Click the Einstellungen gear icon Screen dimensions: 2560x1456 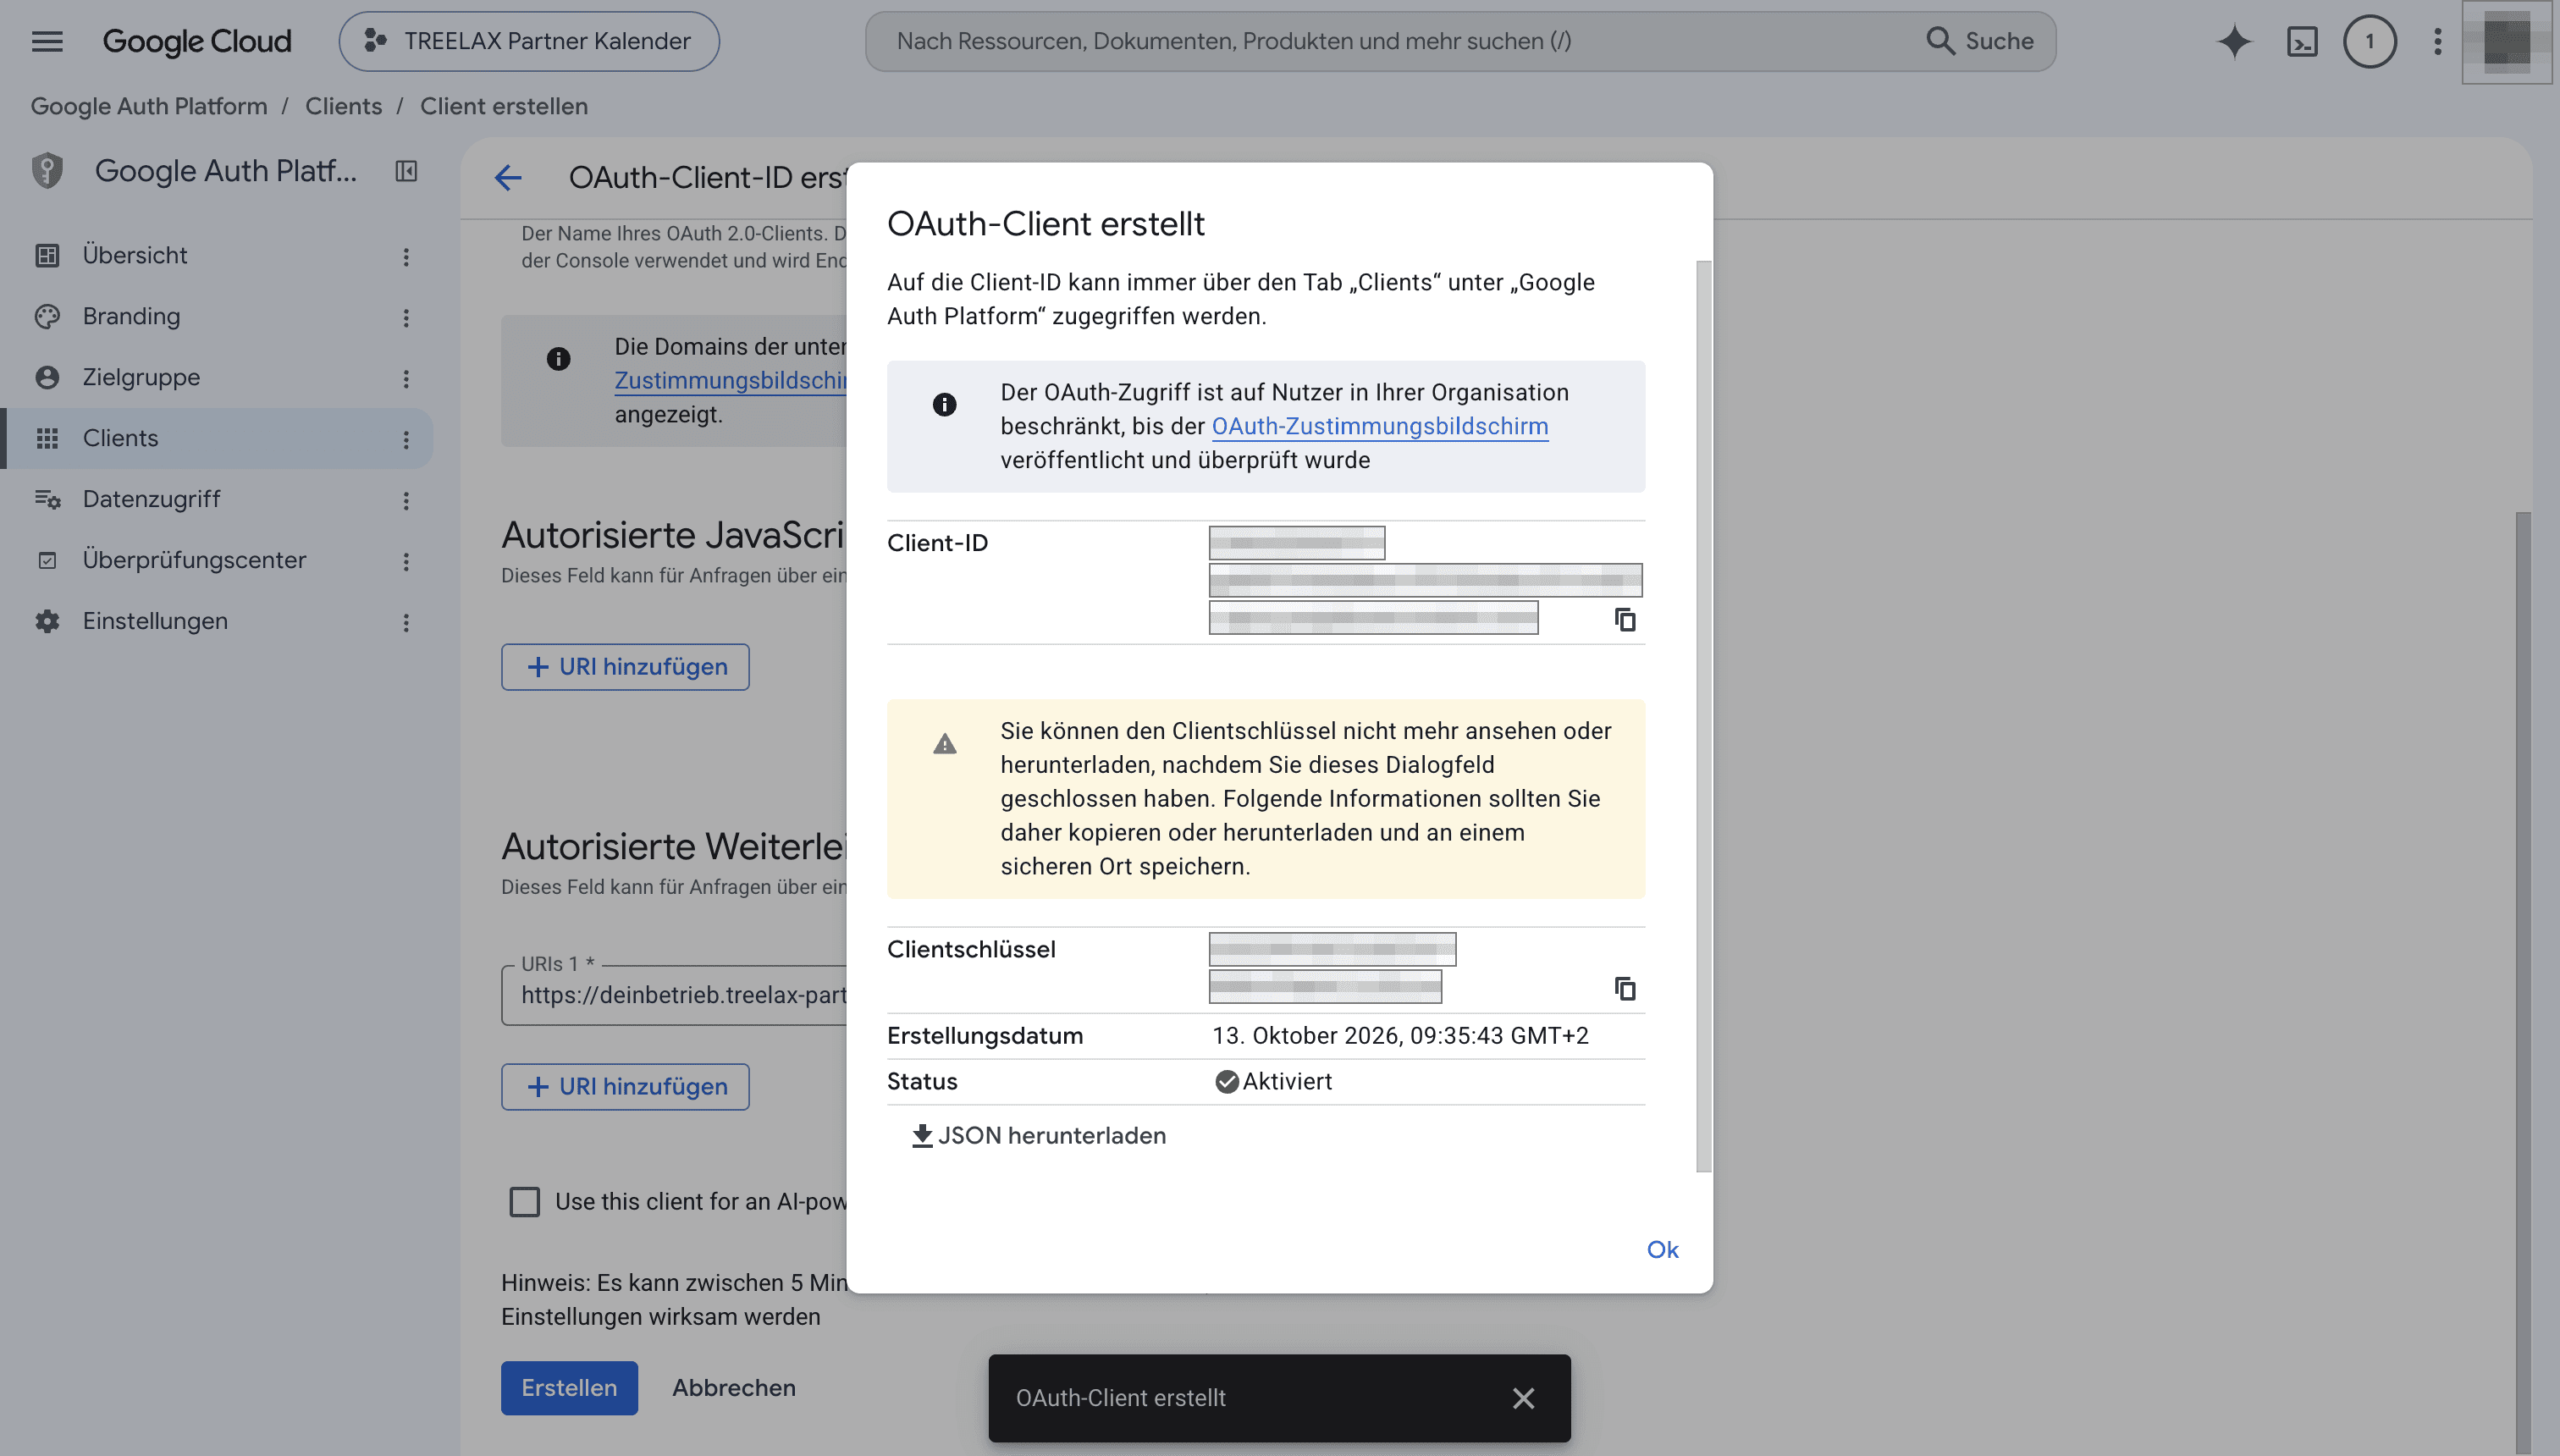47,621
